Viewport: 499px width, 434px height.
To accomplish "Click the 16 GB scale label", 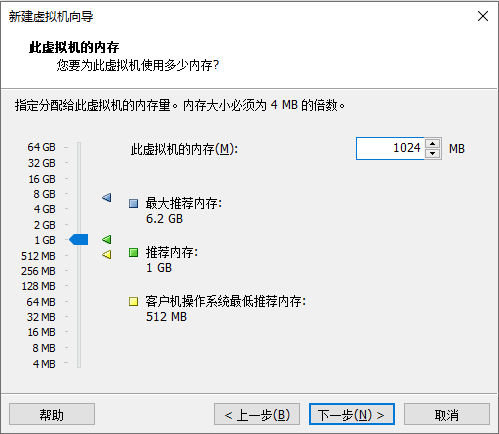I will coord(42,179).
